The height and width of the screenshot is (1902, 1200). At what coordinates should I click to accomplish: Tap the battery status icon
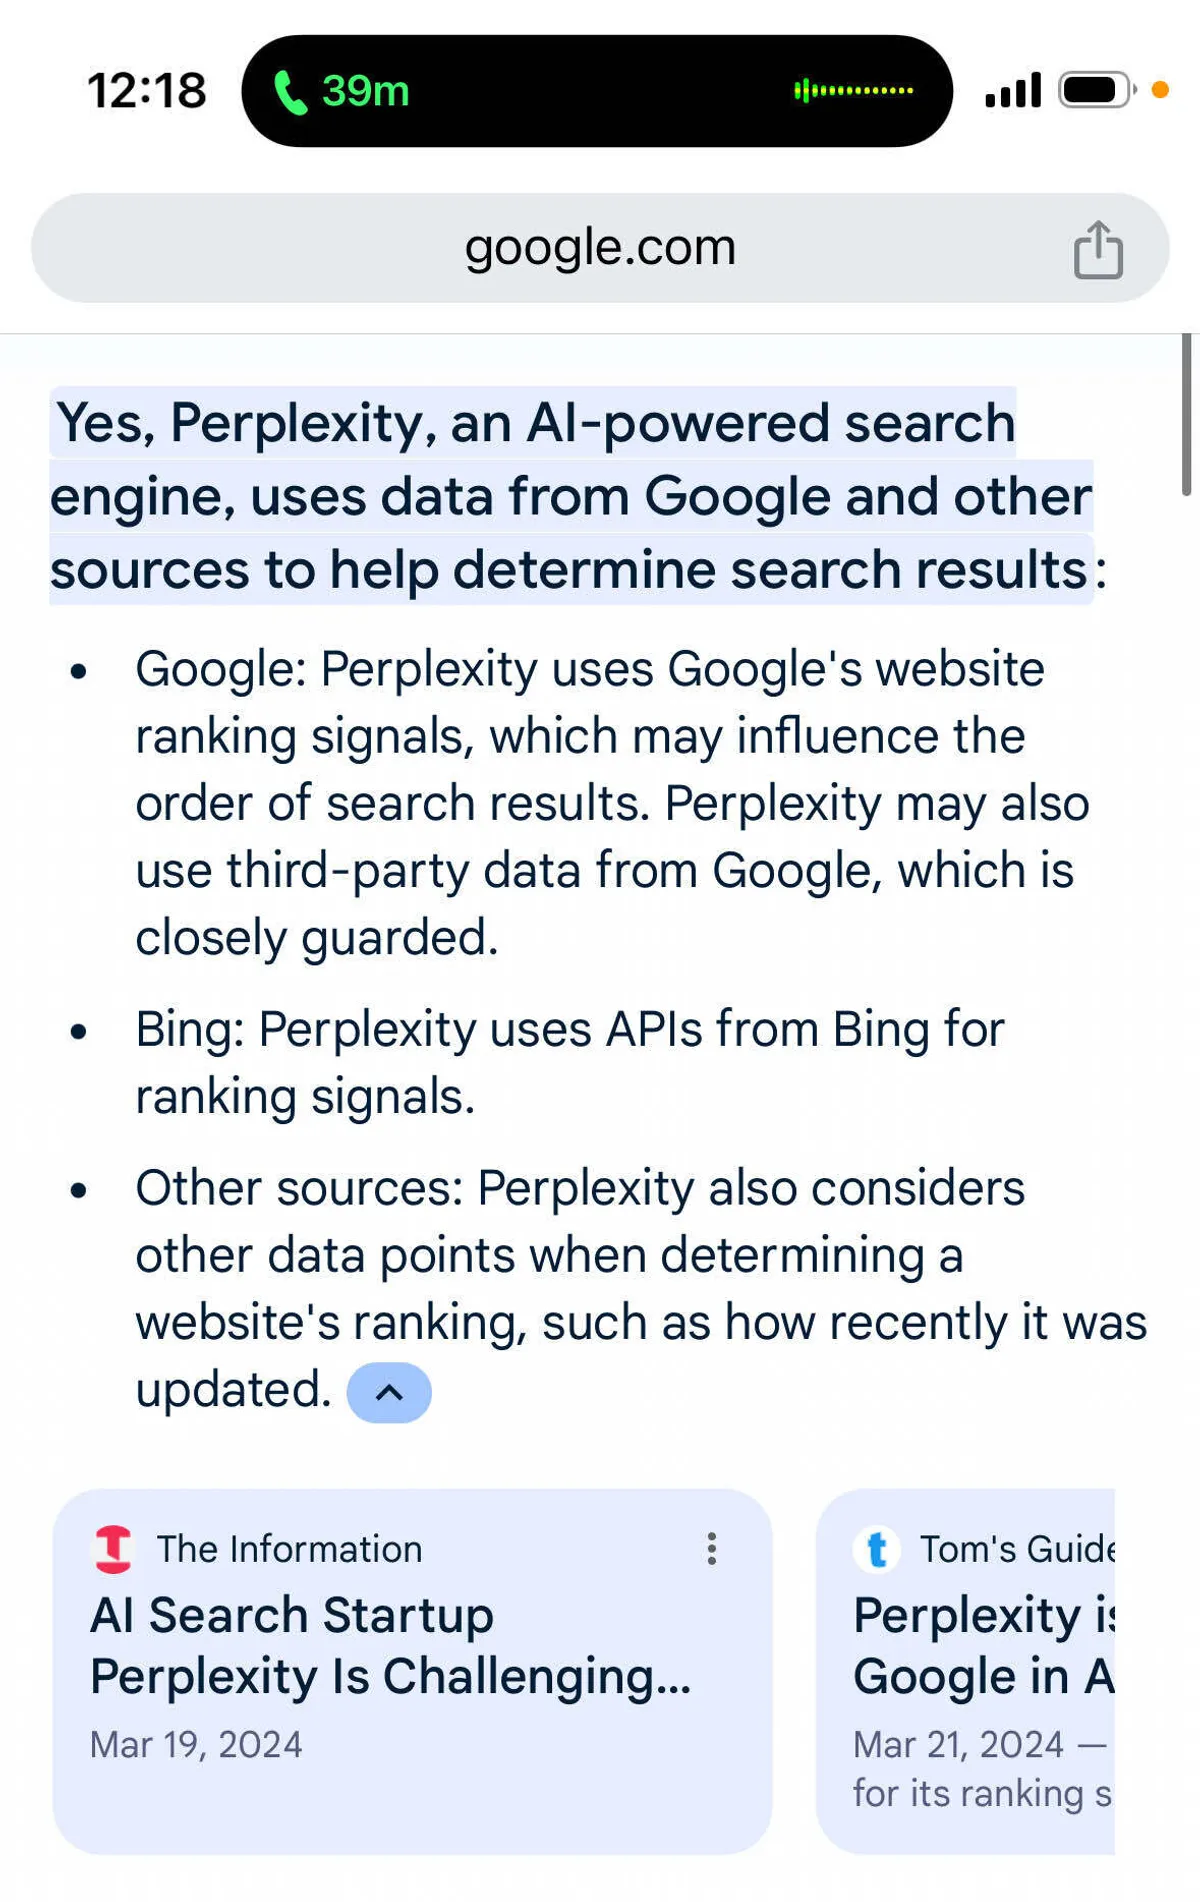pos(1096,90)
